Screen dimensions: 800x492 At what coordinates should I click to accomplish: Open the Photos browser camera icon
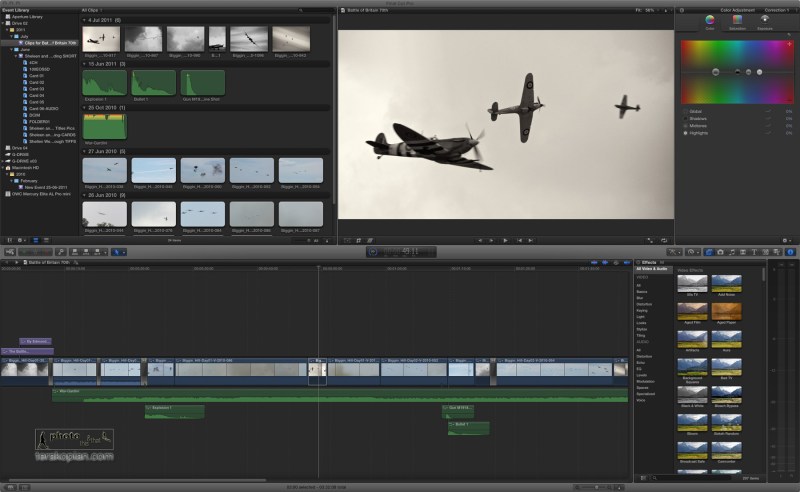coord(720,252)
